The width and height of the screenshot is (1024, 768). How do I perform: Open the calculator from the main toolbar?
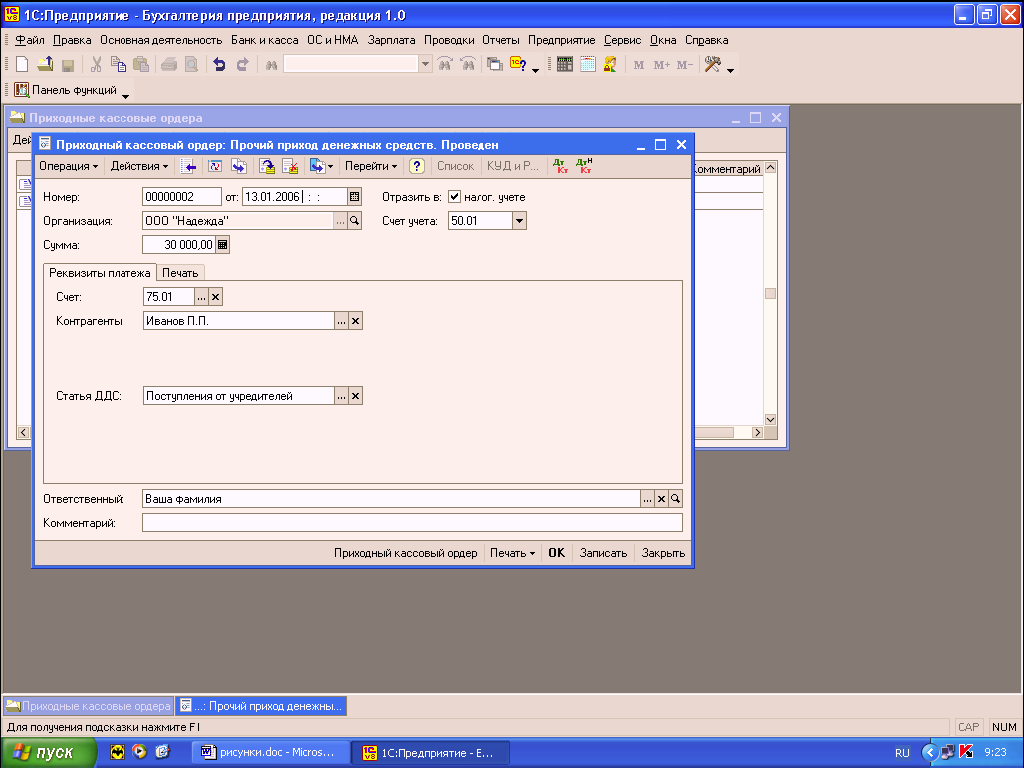pos(565,65)
